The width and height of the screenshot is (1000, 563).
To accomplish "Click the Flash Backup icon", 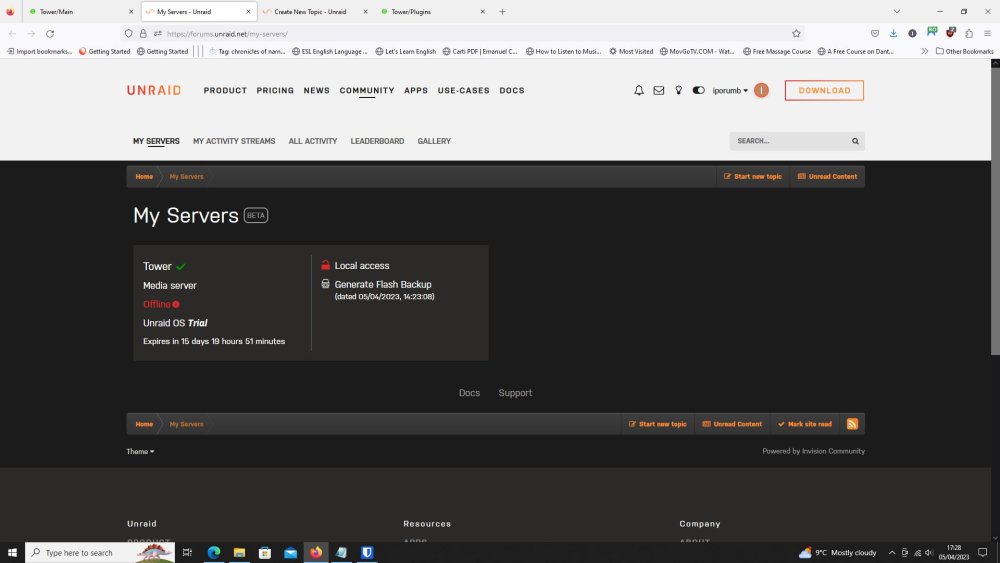I will pos(325,284).
